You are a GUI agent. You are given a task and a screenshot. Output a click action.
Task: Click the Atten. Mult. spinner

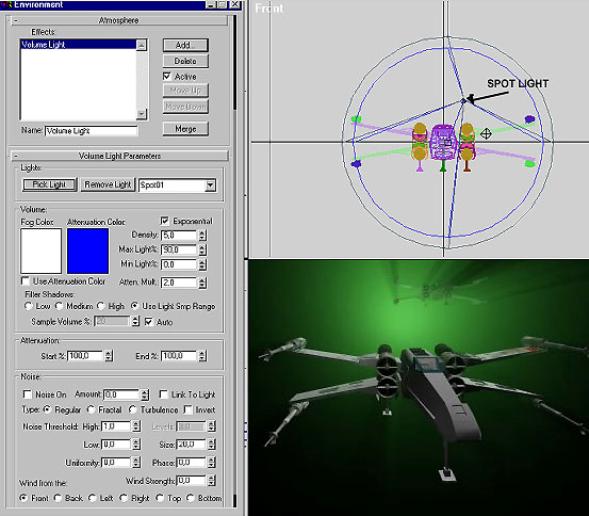click(202, 282)
